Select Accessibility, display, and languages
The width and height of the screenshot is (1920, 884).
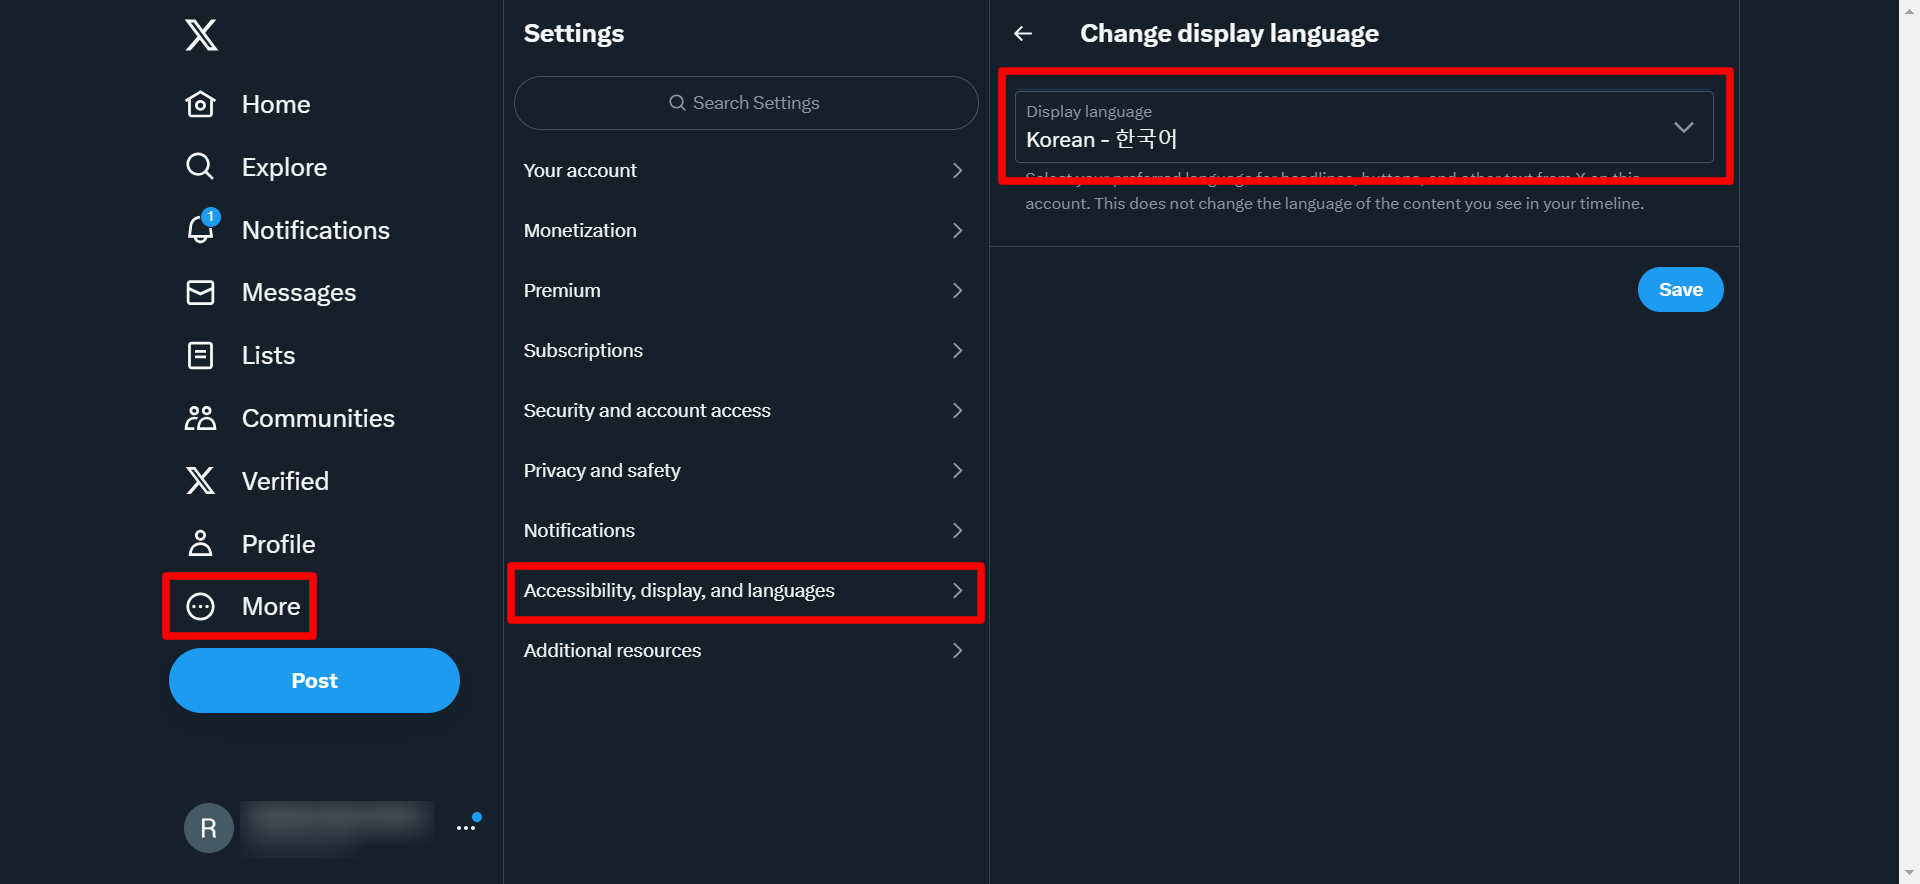coord(745,591)
